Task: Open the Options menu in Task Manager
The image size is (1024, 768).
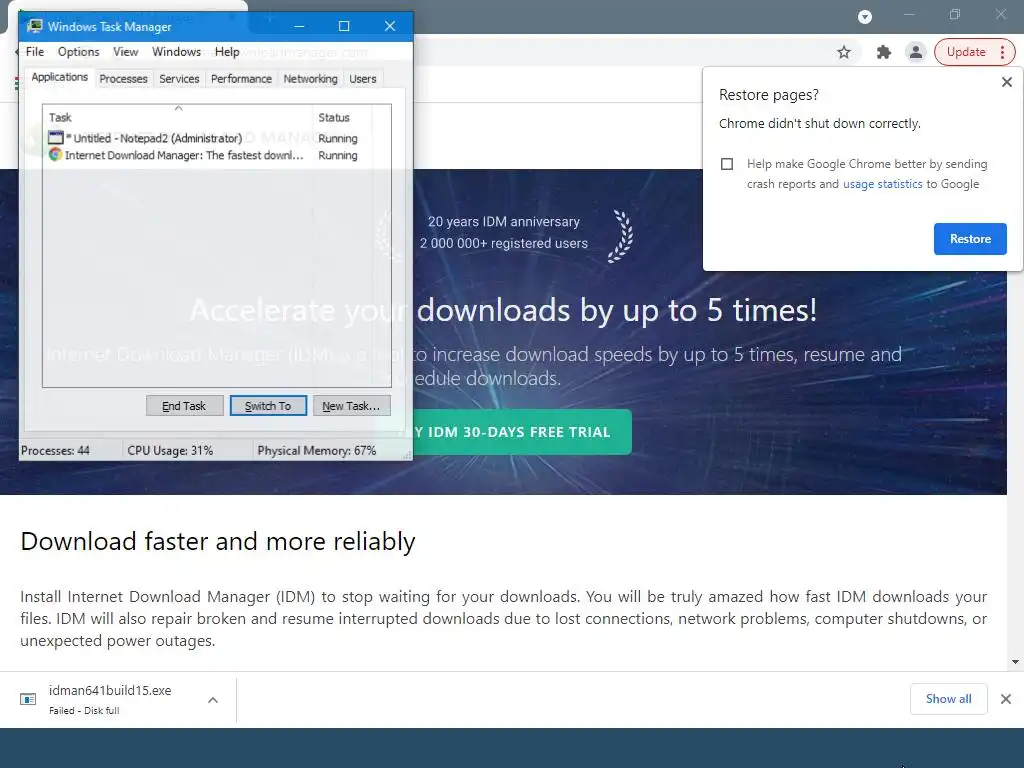Action: click(78, 52)
